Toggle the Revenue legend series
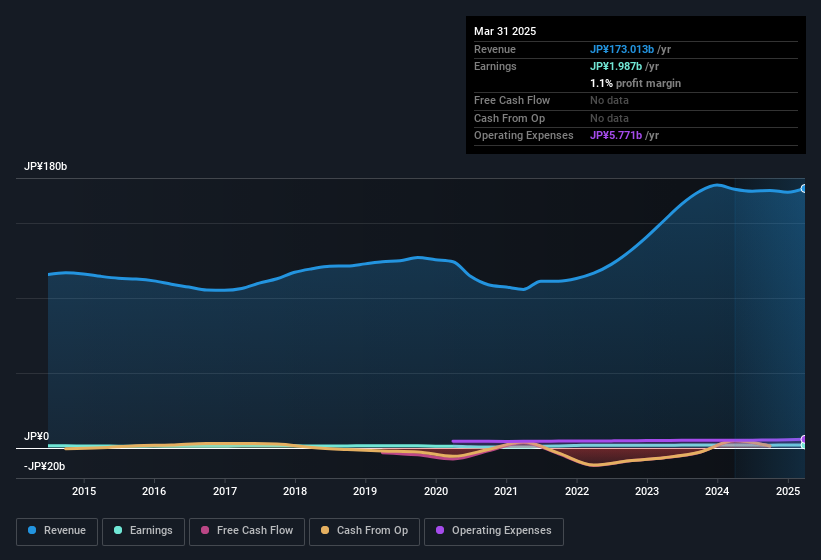 57,531
